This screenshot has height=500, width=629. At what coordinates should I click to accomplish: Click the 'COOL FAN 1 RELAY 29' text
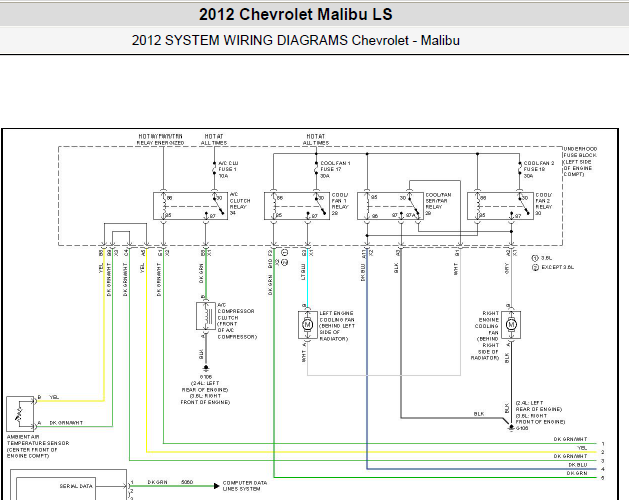[x=340, y=203]
